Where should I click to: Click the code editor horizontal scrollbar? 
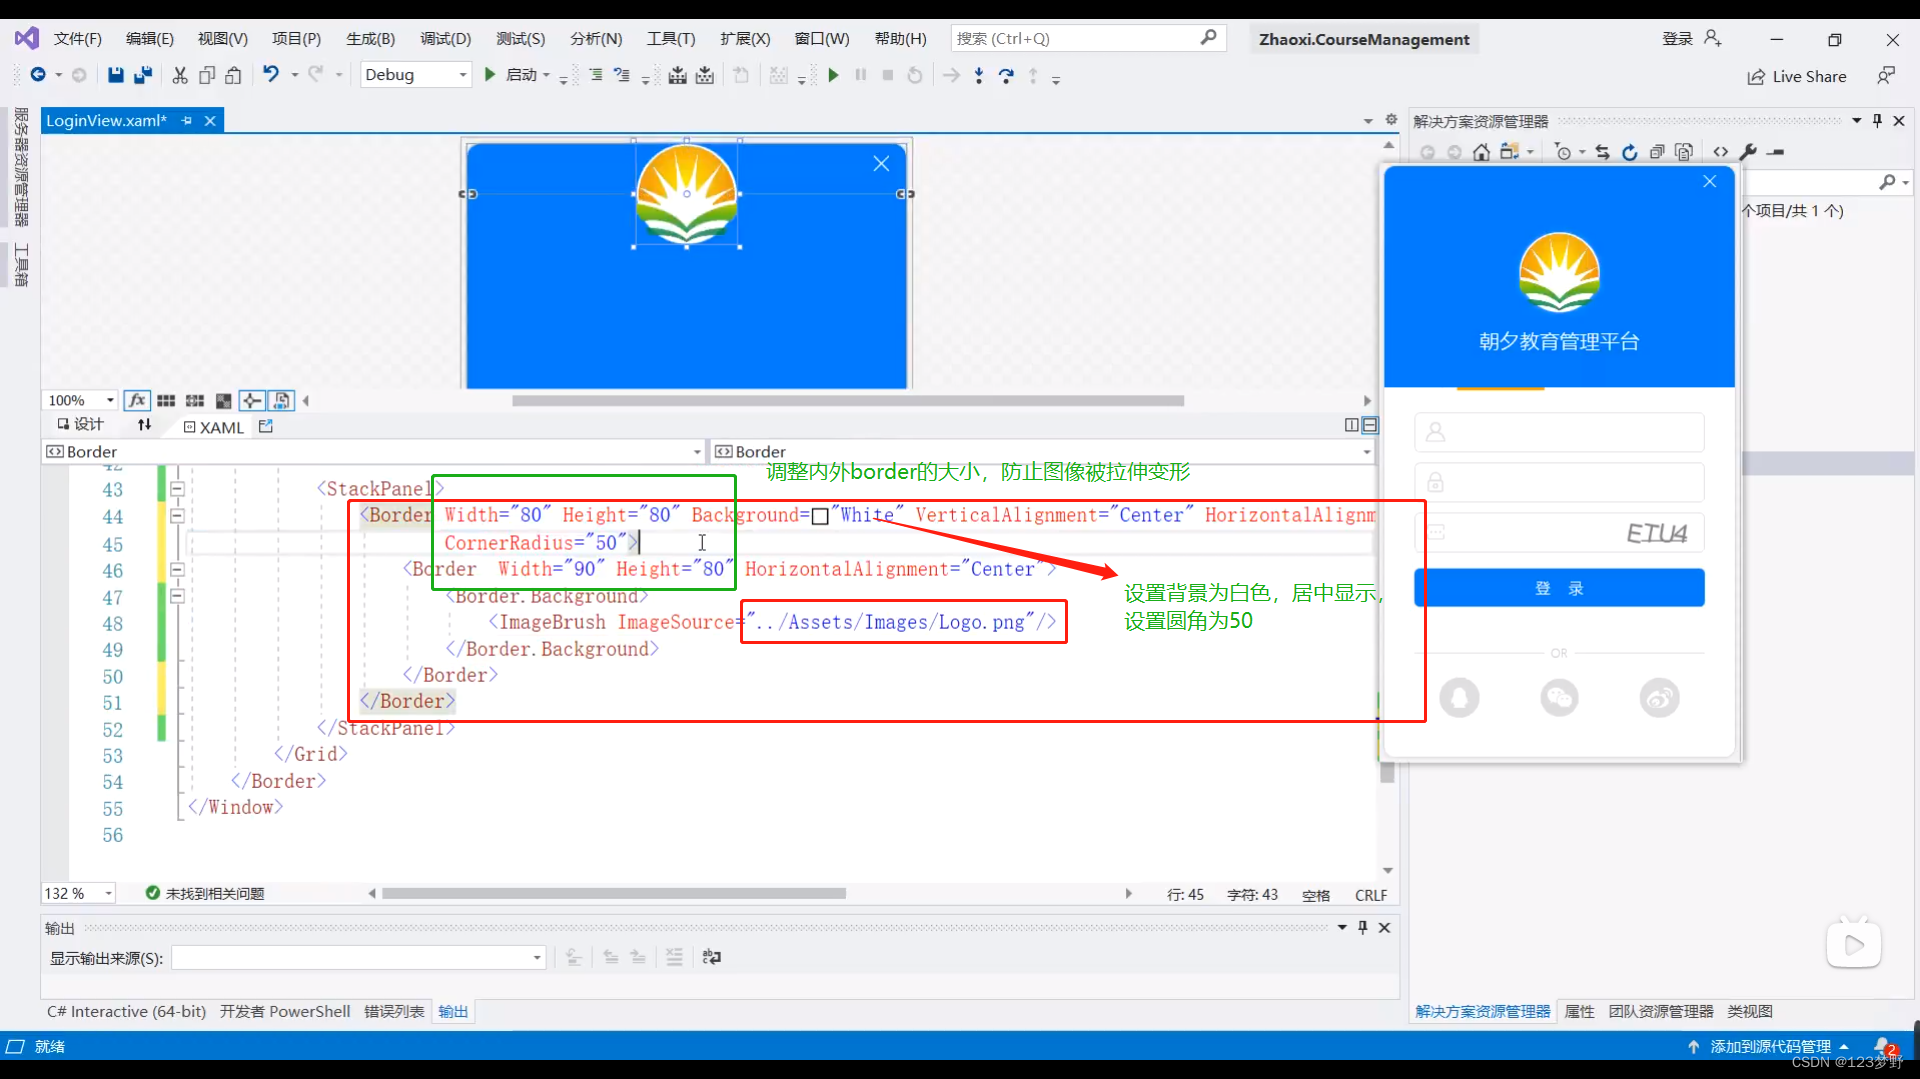point(614,893)
